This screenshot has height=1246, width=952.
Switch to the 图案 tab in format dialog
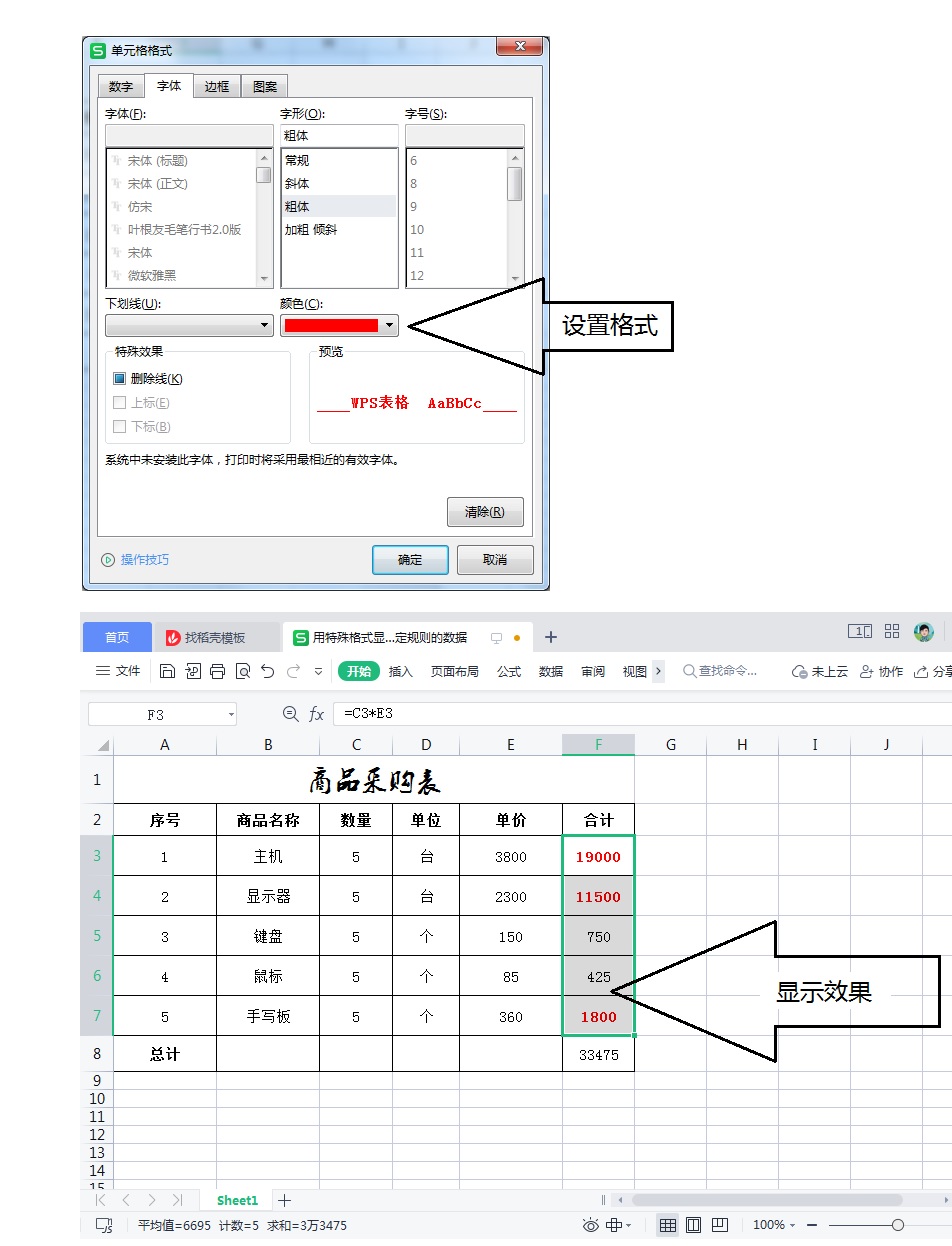pyautogui.click(x=266, y=86)
